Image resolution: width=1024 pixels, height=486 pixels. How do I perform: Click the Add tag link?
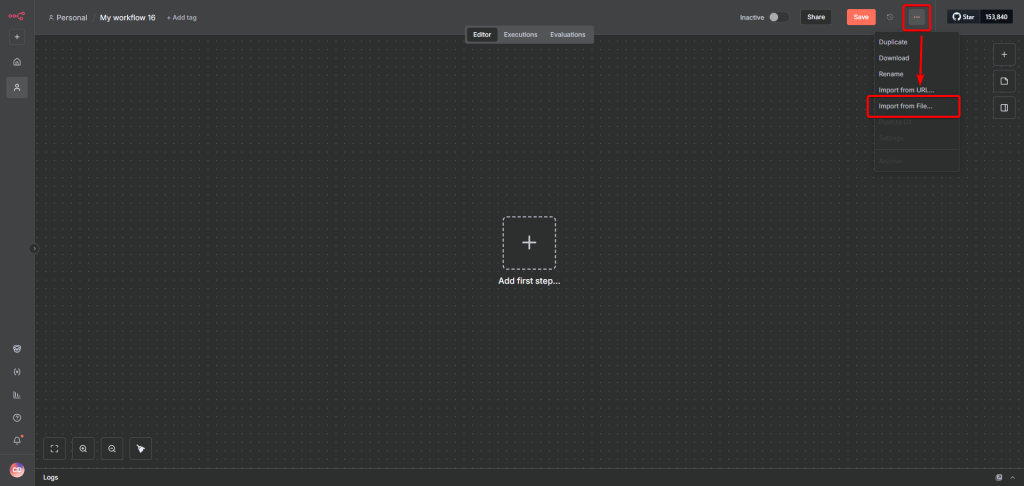click(182, 18)
